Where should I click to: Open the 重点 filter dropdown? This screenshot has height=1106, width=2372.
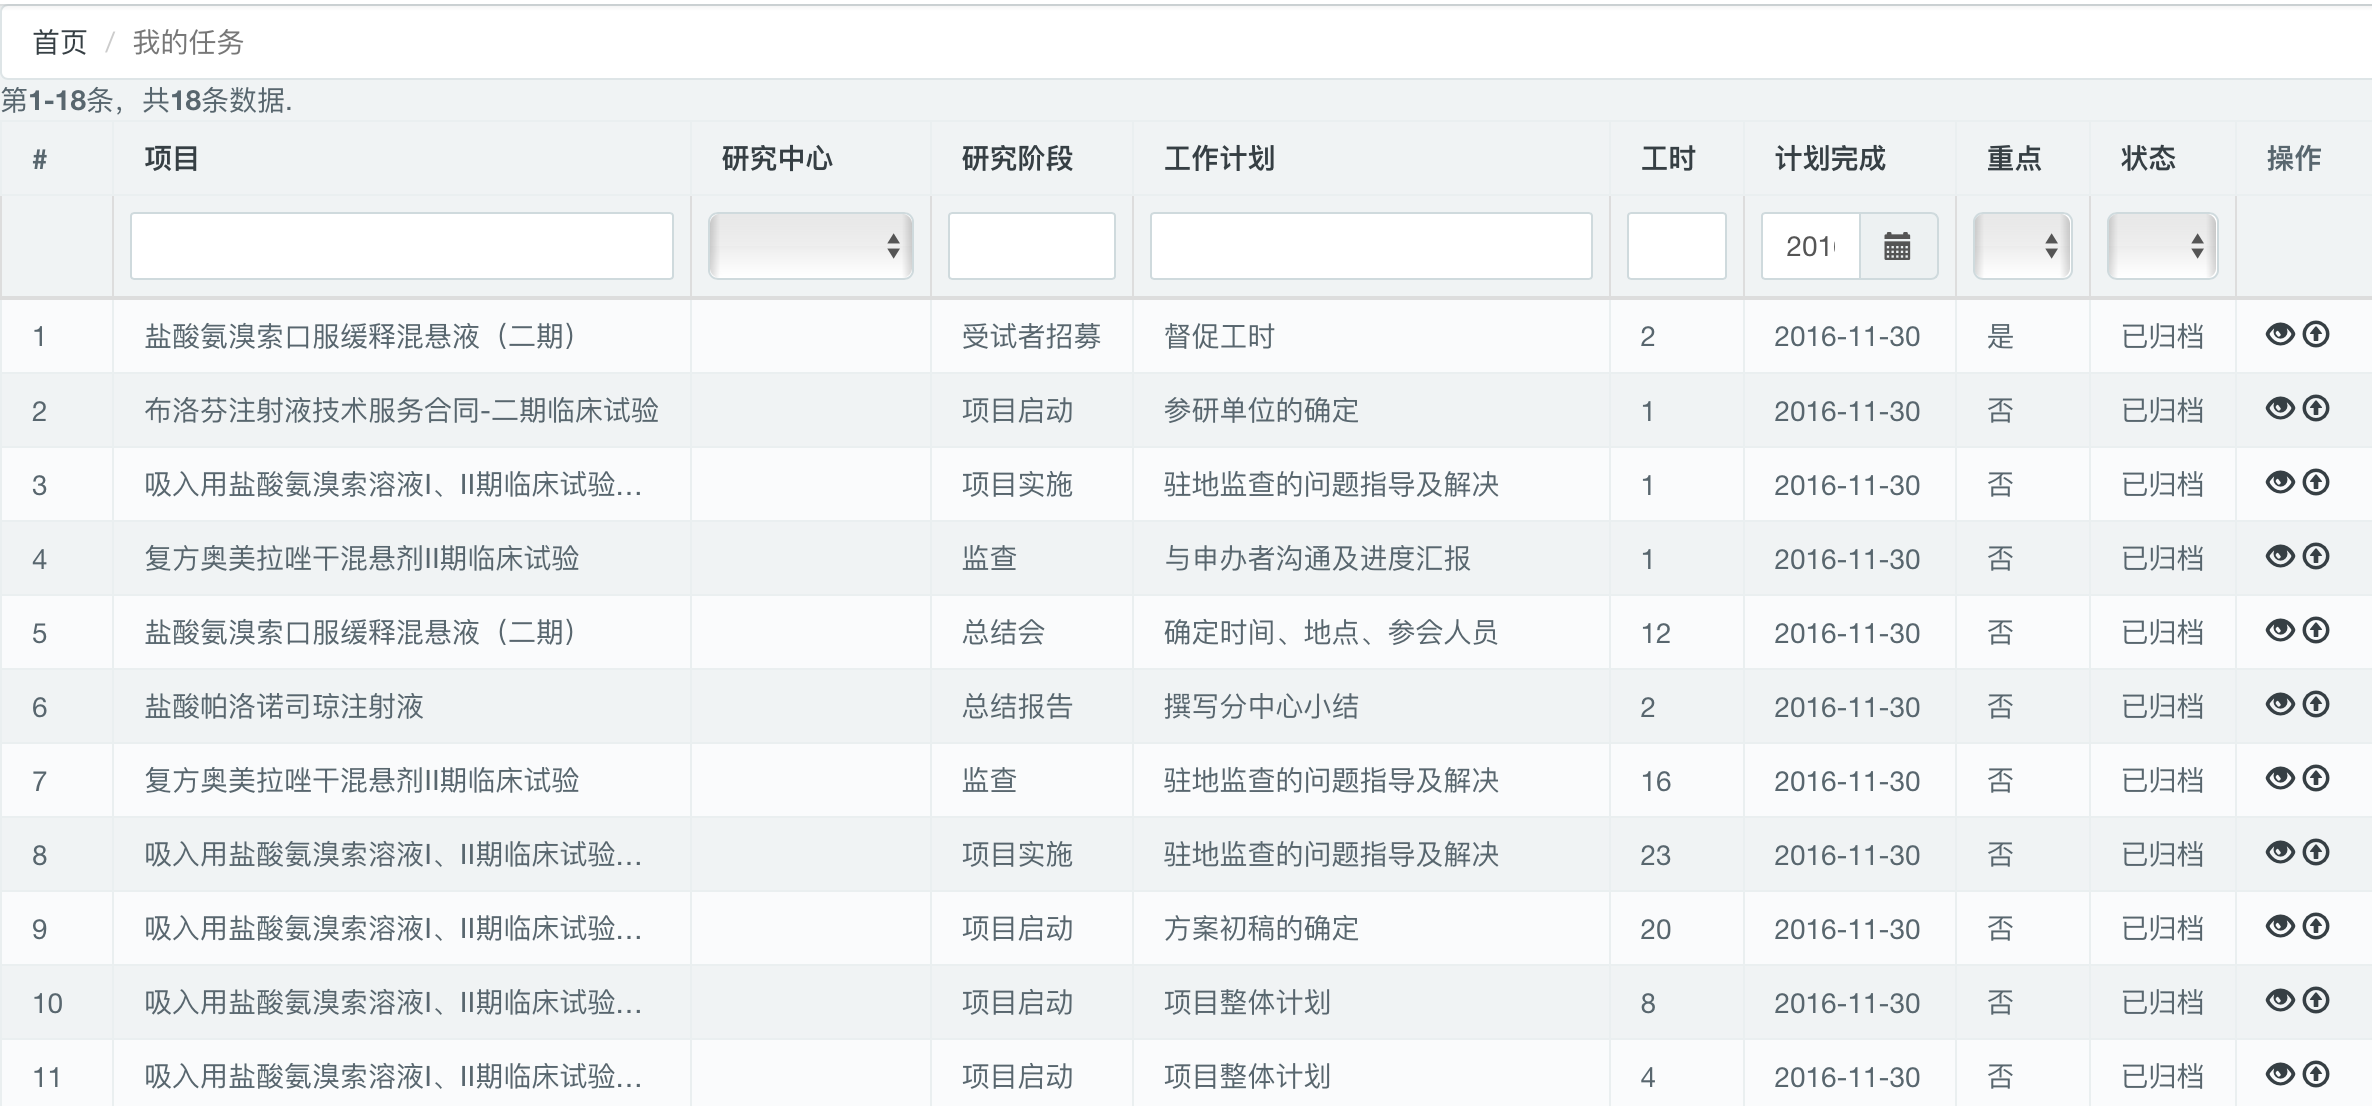click(x=2022, y=246)
